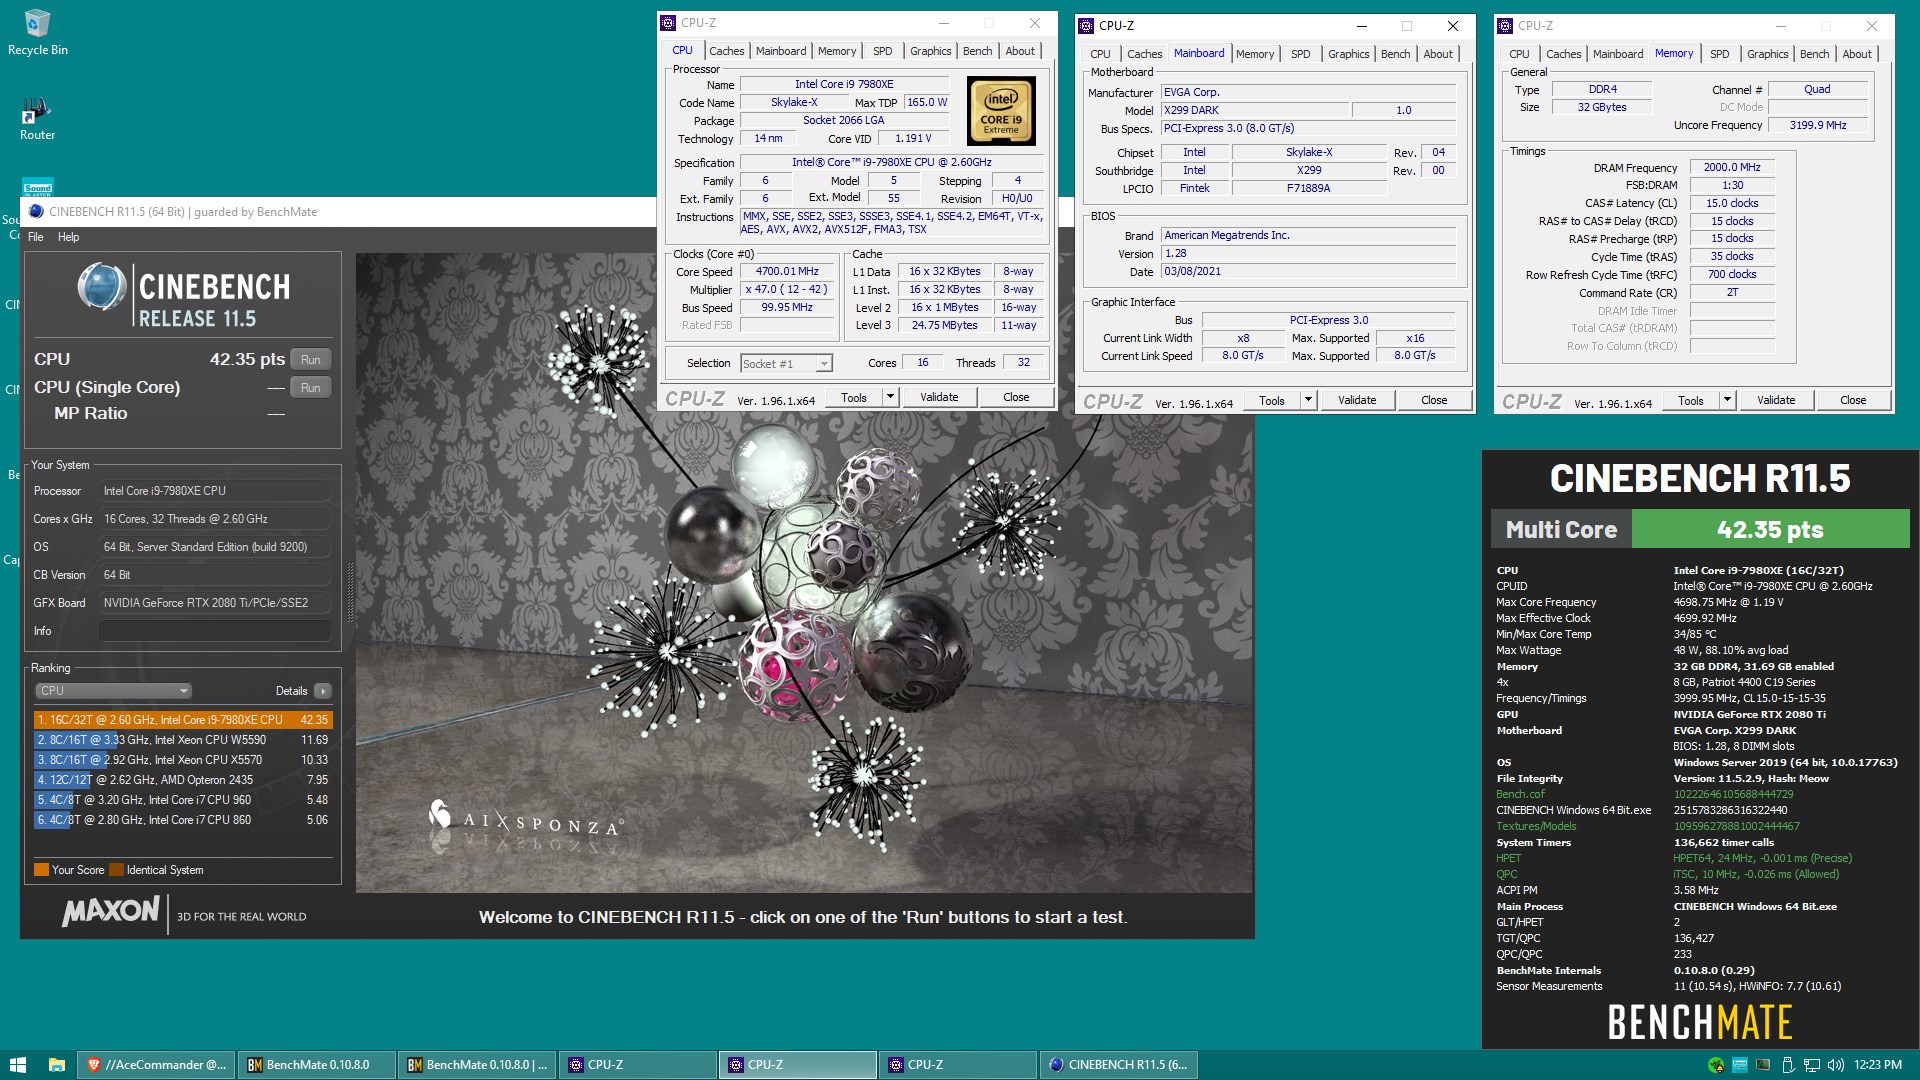Image resolution: width=1920 pixels, height=1080 pixels.
Task: Click the BIOS Date 03/08/2021 field
Action: pyautogui.click(x=1309, y=272)
